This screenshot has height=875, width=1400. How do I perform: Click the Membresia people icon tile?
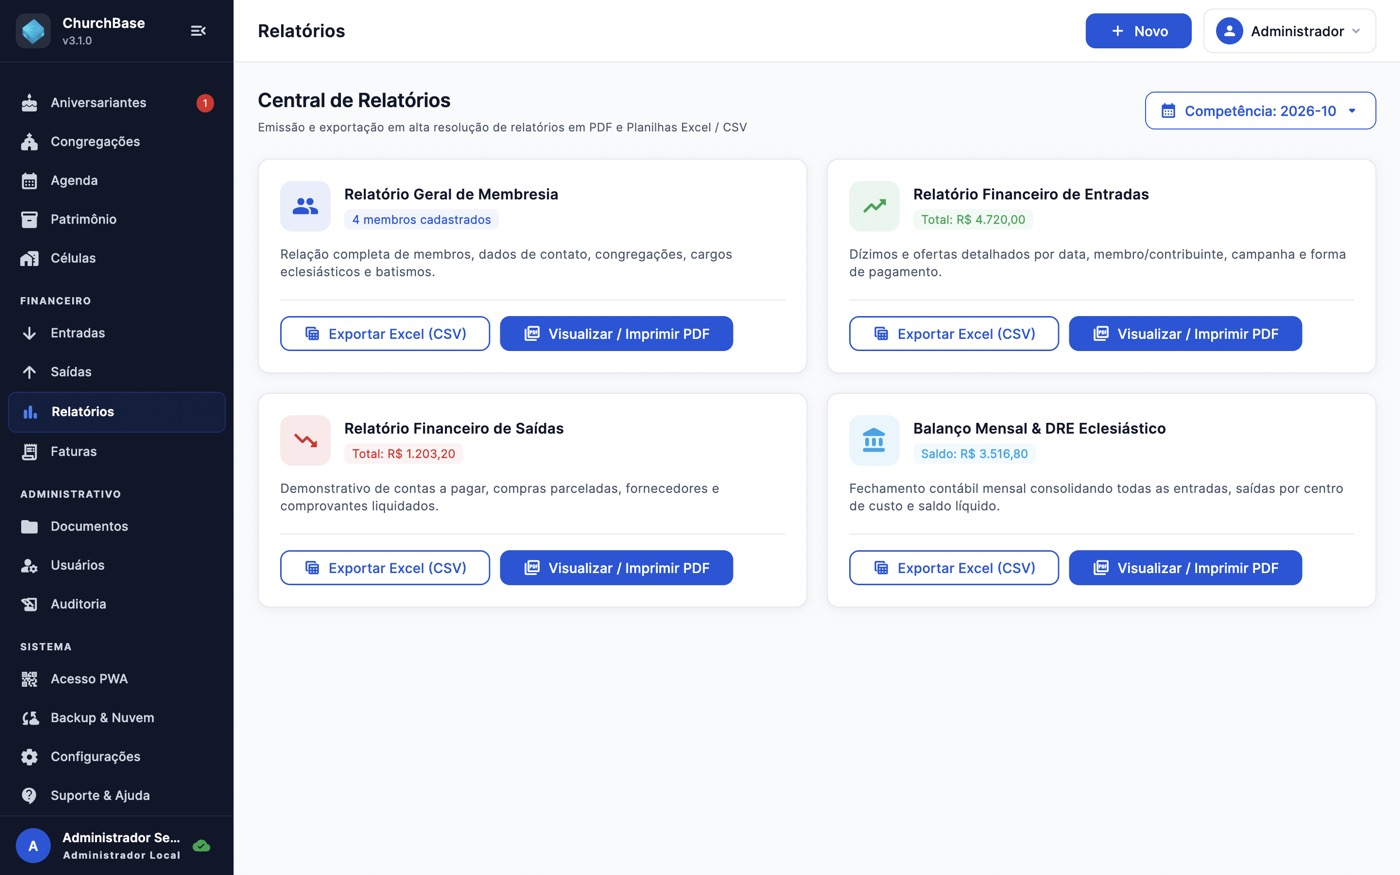tap(305, 206)
